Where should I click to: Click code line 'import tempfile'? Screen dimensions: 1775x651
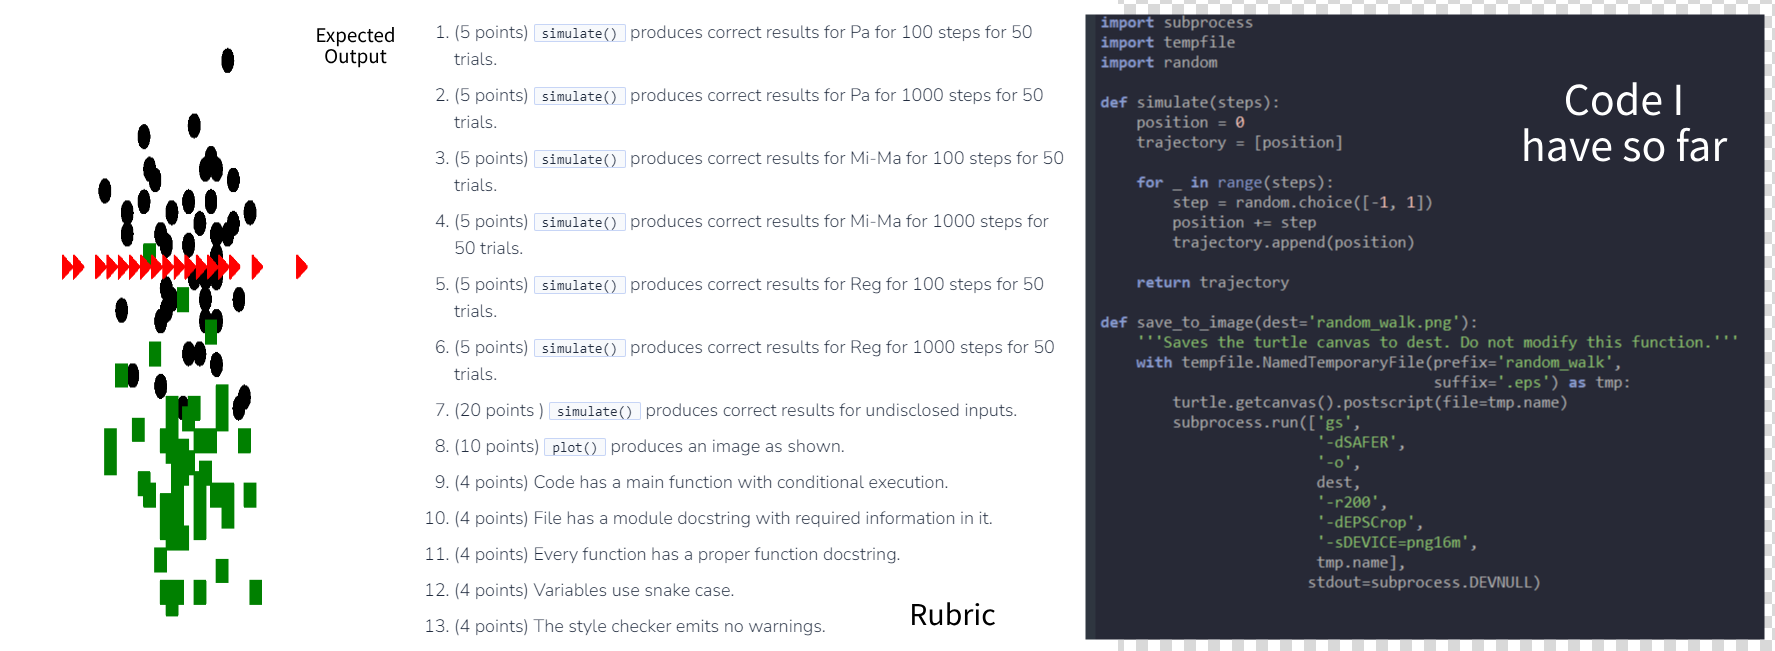[1167, 42]
